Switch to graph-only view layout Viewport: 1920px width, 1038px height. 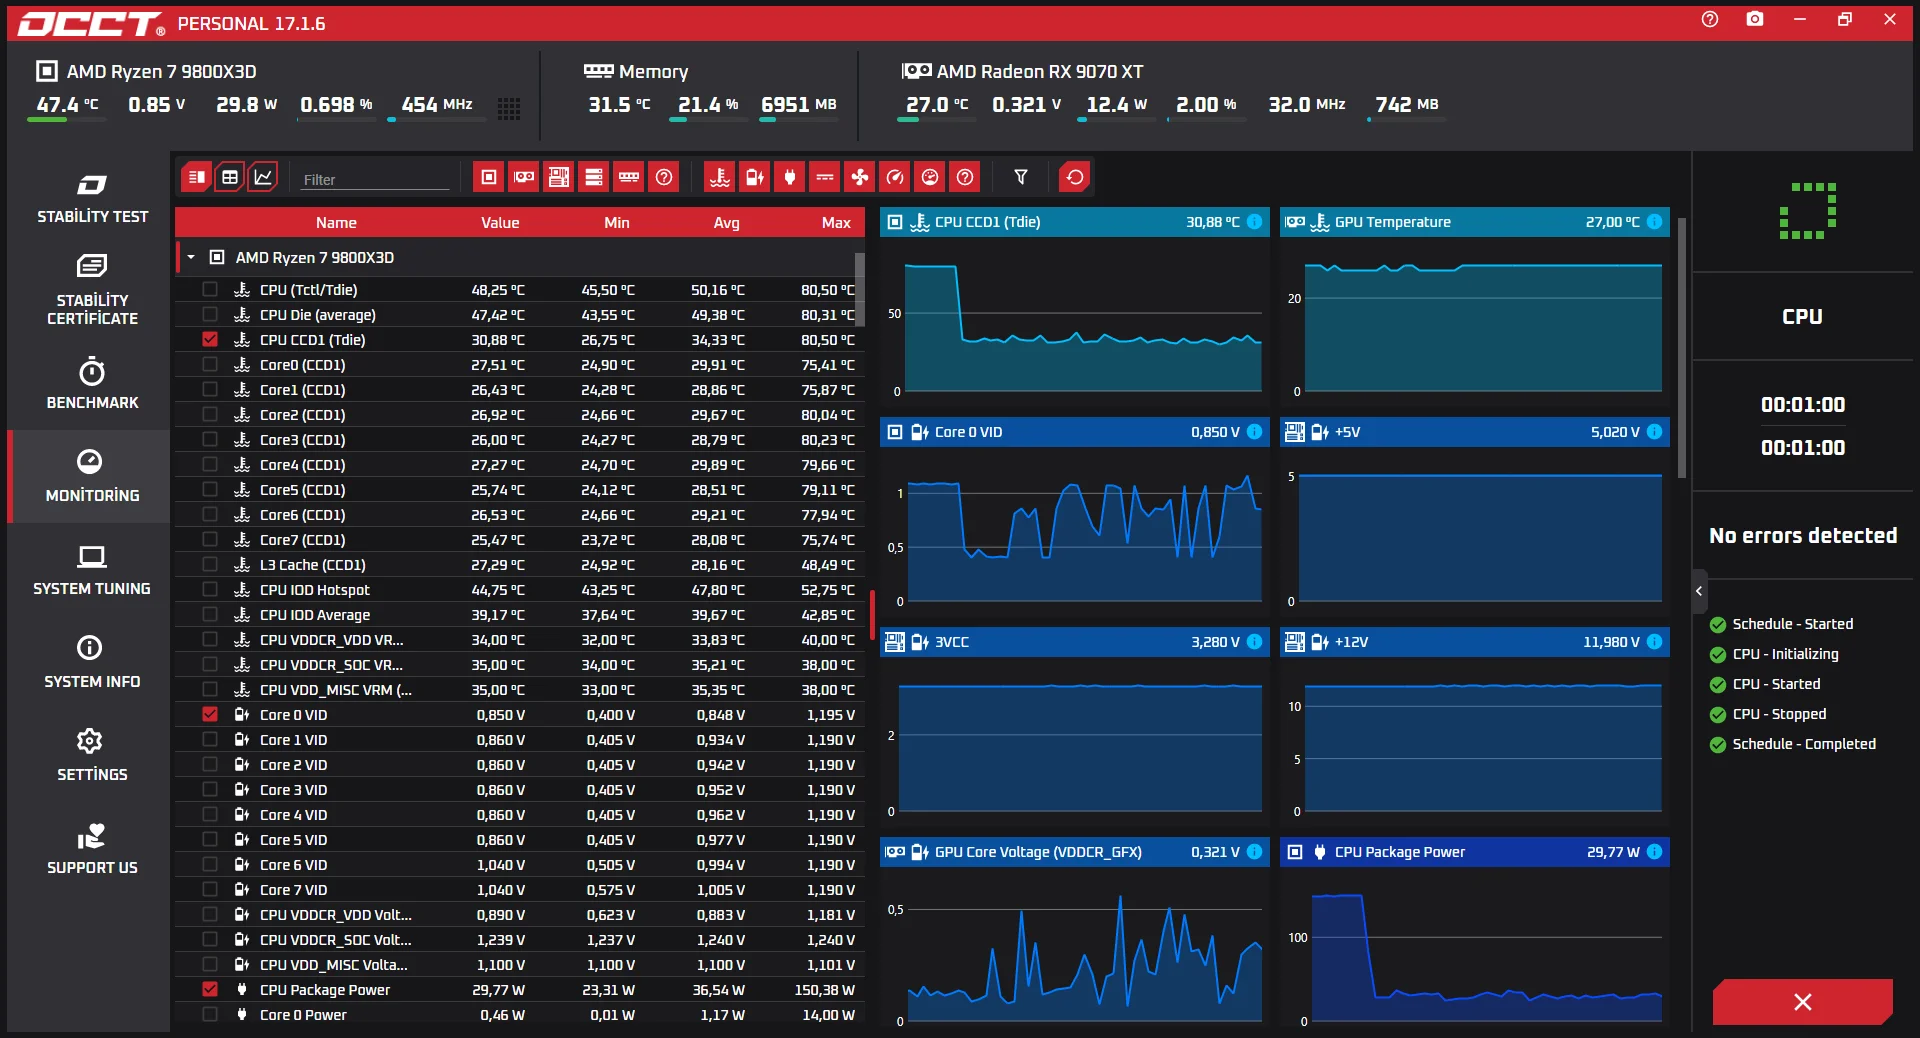click(263, 177)
